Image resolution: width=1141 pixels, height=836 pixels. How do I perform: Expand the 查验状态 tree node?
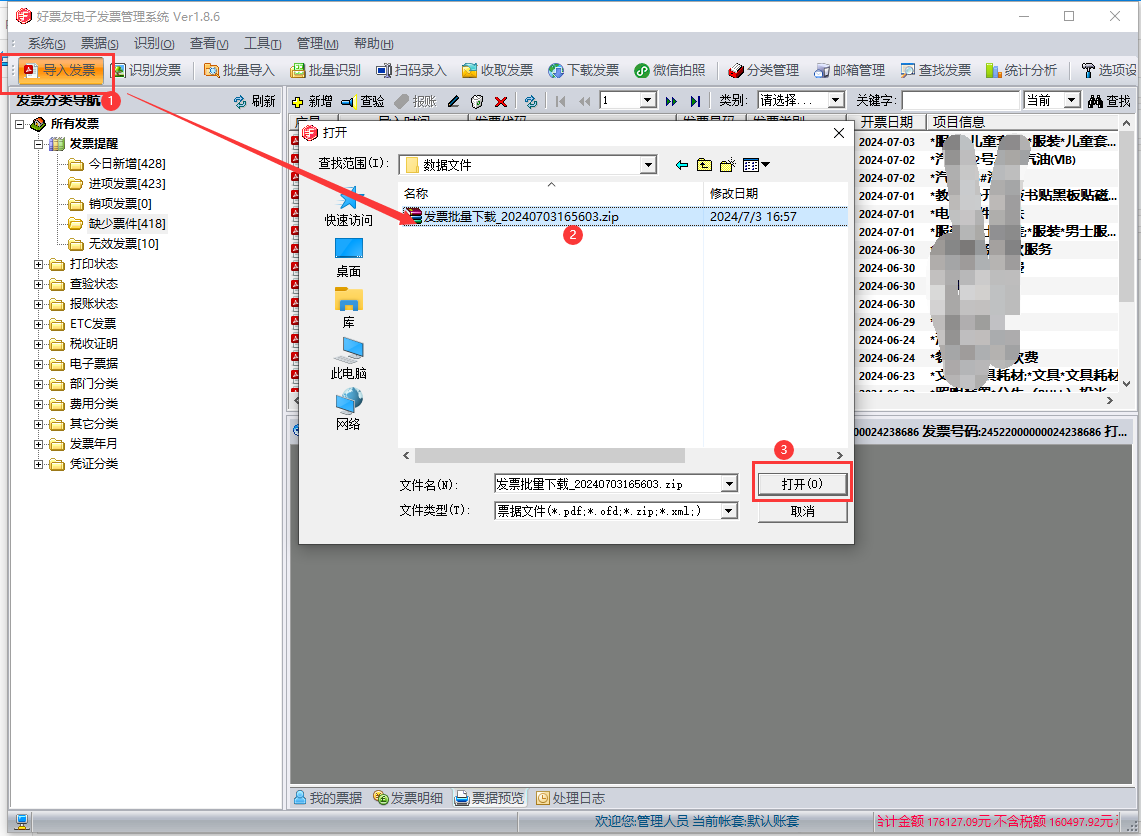point(39,284)
